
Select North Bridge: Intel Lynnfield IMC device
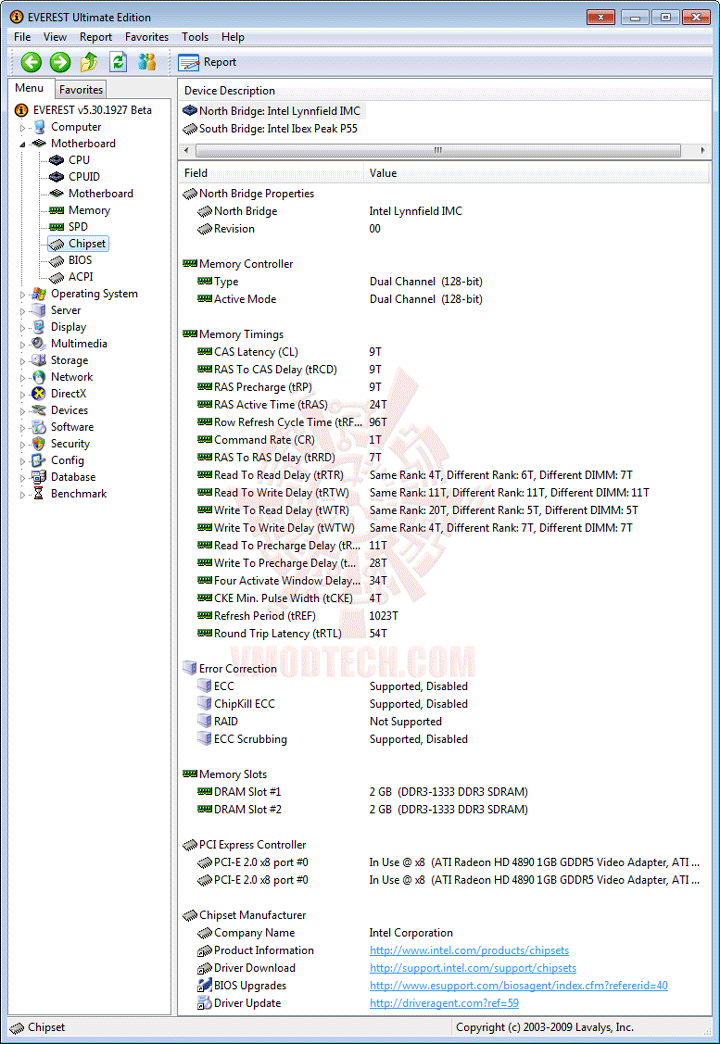click(273, 111)
